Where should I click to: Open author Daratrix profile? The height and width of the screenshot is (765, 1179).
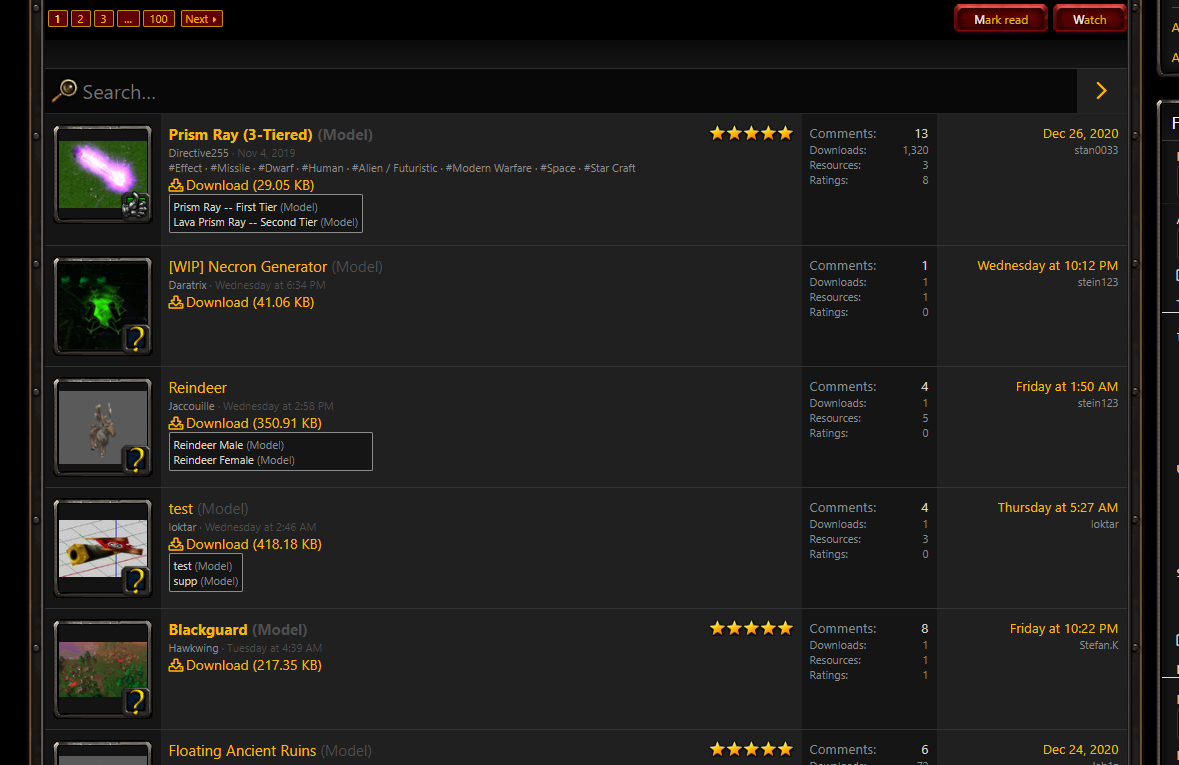187,286
